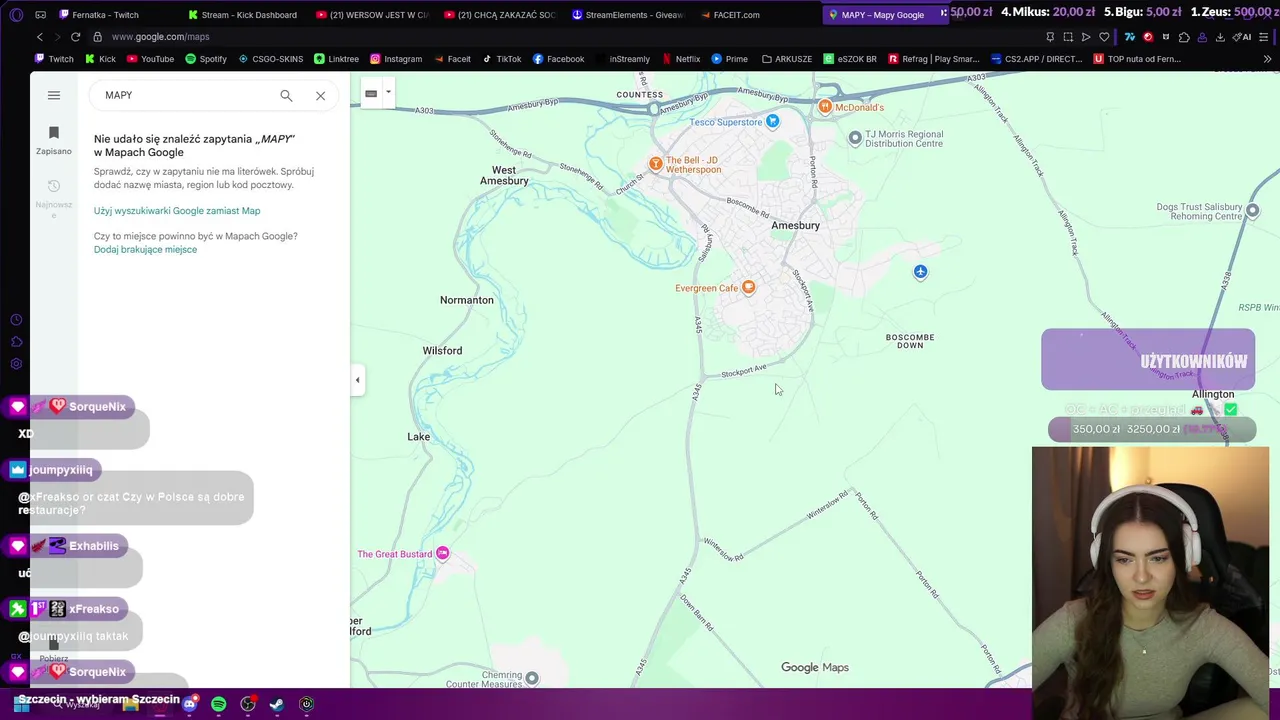The image size is (1280, 720).
Task: Open Discord from the taskbar
Action: click(190, 704)
